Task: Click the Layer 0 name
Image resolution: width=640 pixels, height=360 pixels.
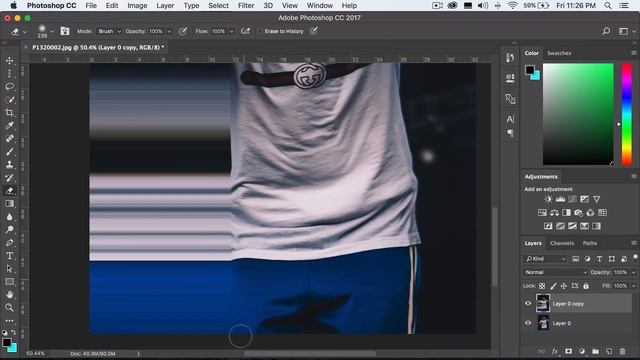Action: tap(562, 323)
